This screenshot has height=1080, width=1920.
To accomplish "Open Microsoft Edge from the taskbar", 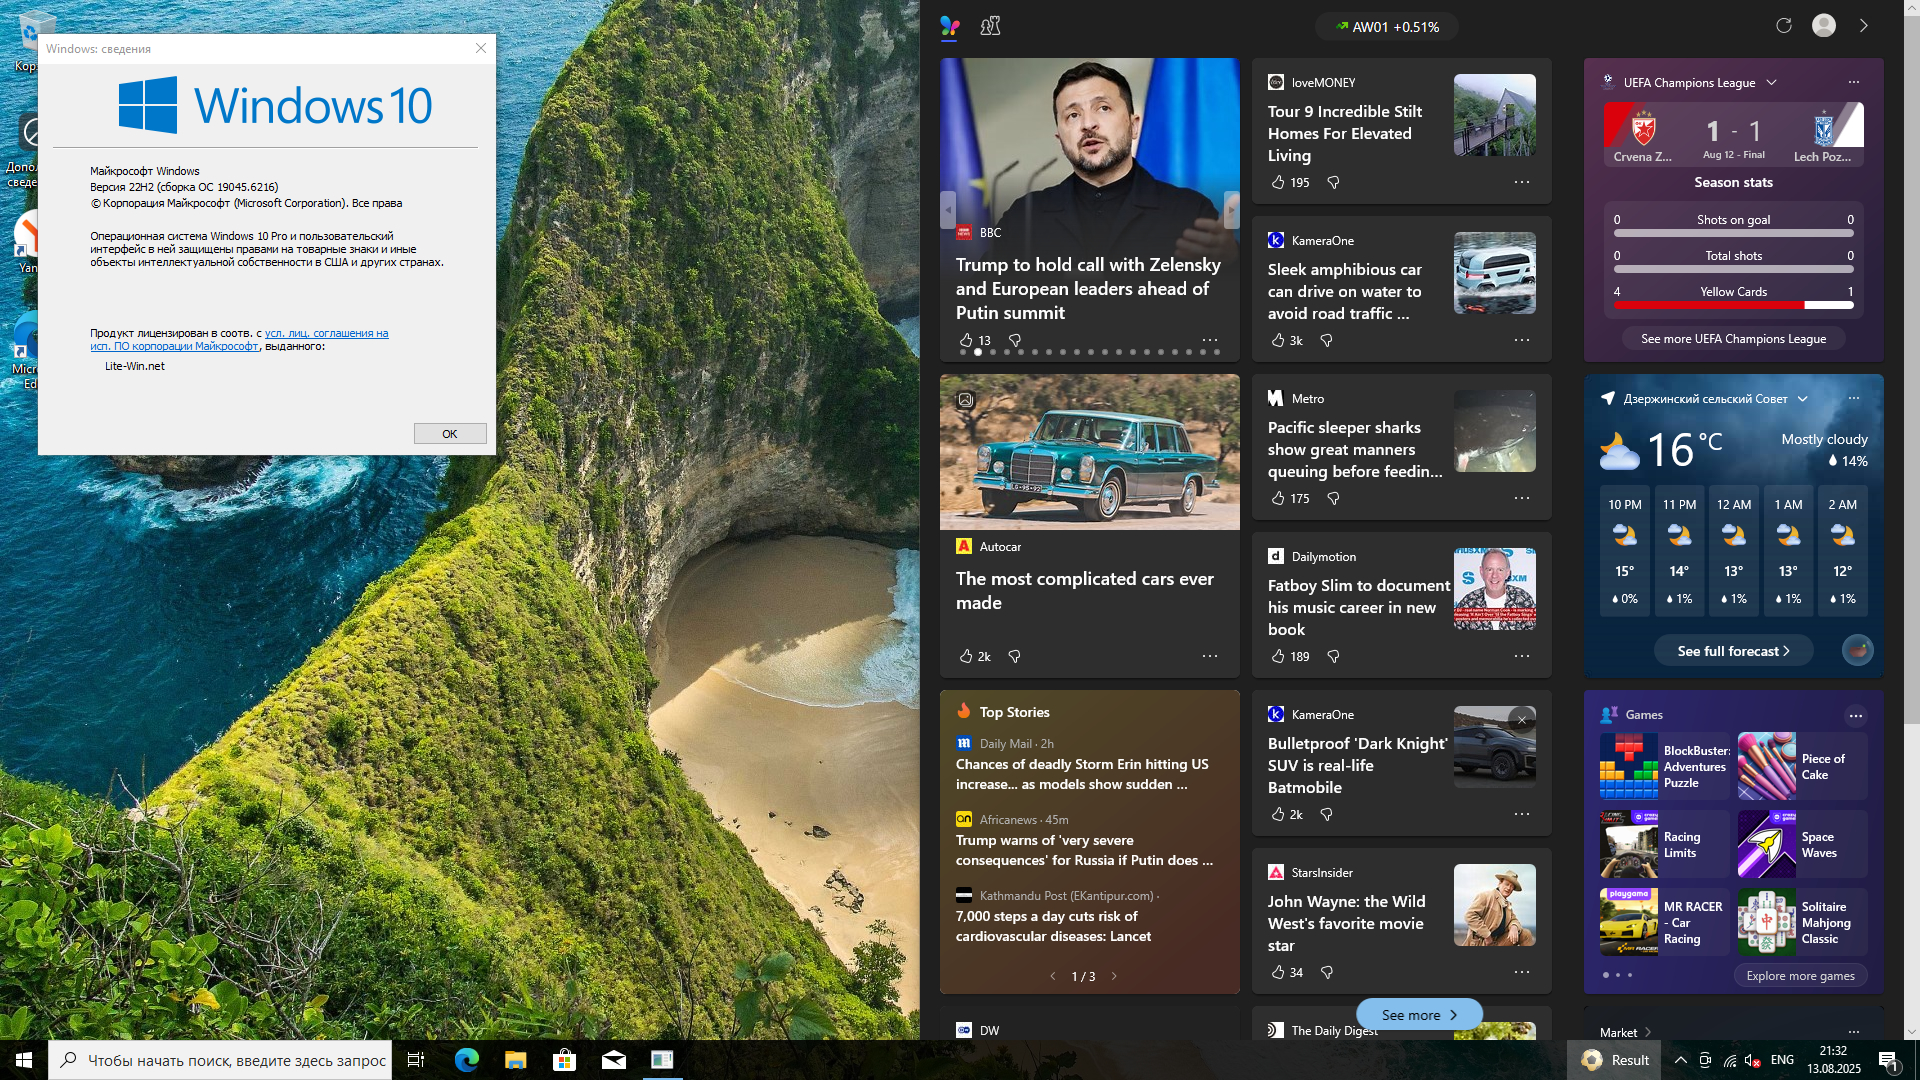I will (466, 1060).
